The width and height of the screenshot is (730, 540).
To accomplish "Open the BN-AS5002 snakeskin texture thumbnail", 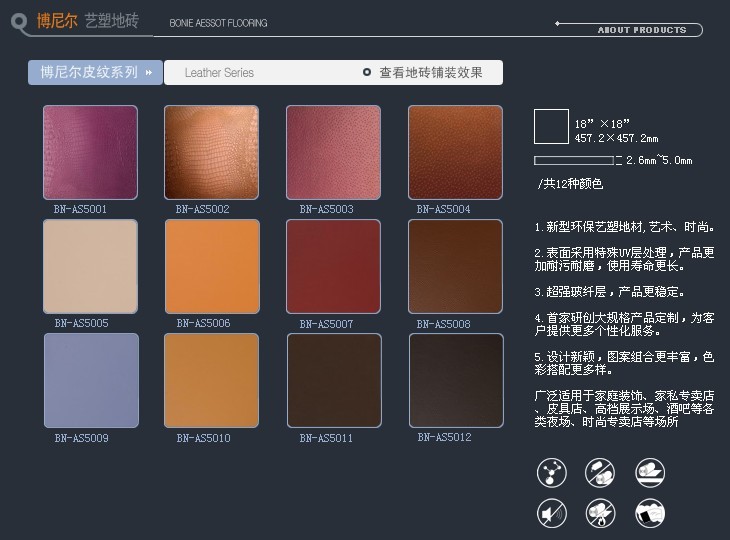I will [x=211, y=153].
